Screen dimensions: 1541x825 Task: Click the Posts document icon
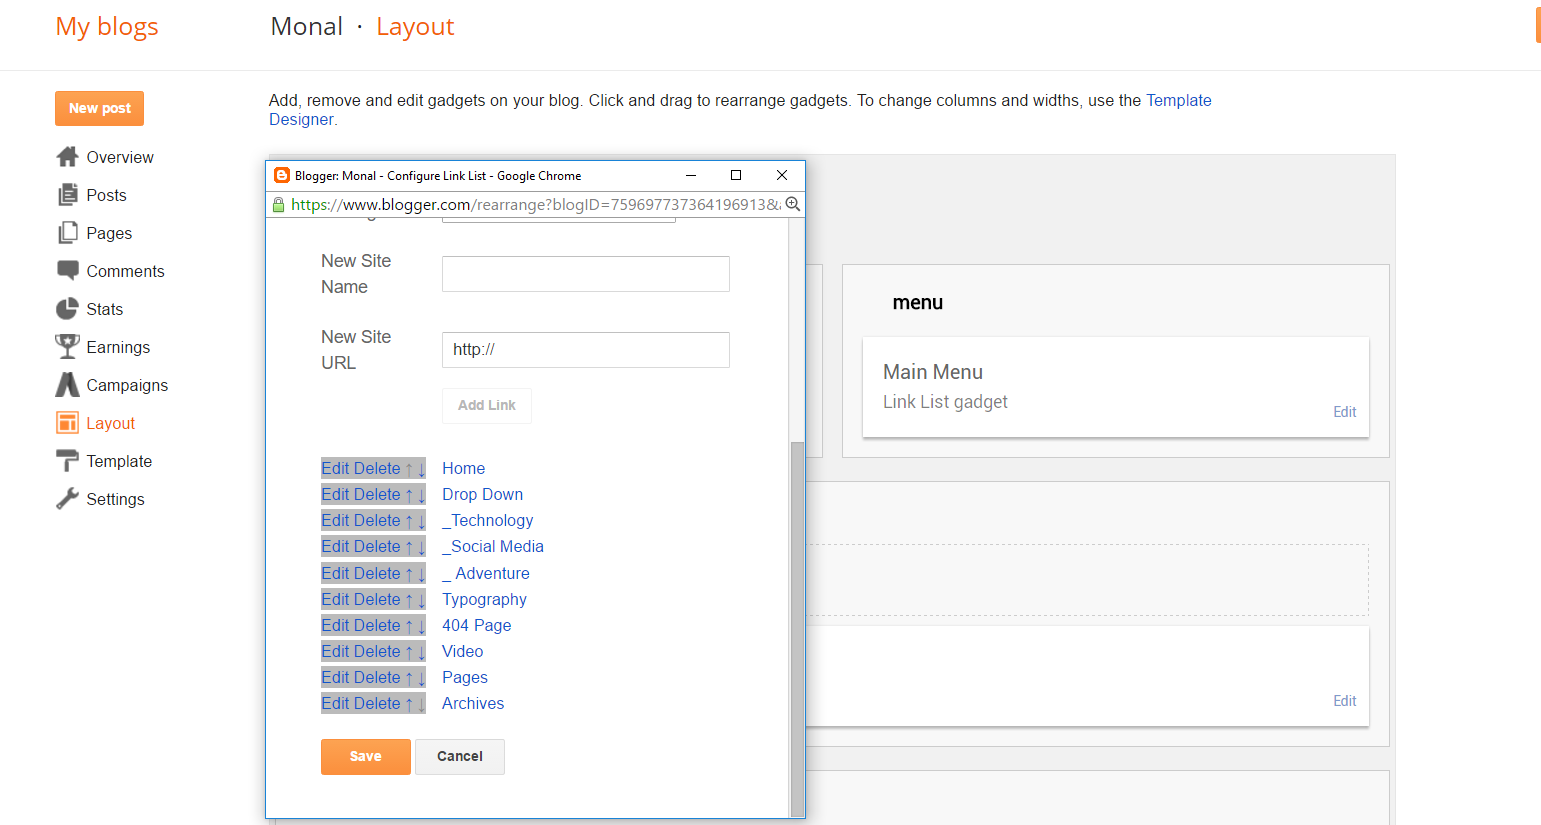[x=67, y=195]
